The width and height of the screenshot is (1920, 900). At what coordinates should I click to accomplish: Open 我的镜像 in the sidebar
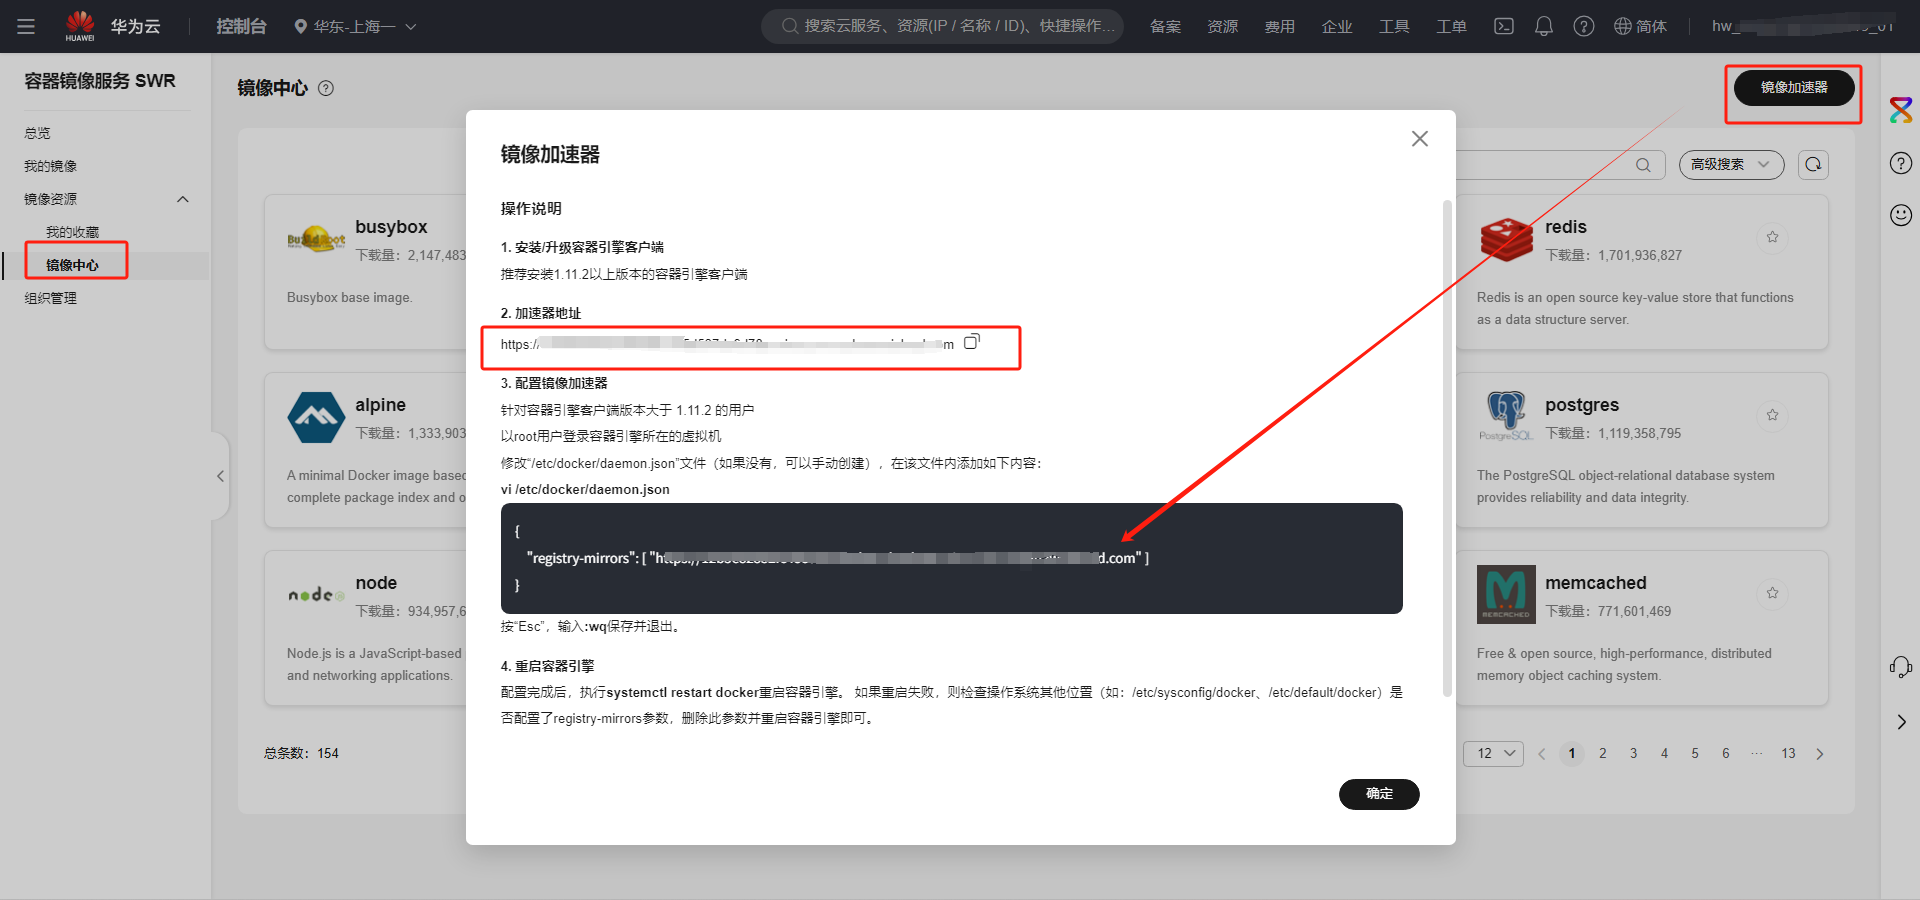coord(51,166)
